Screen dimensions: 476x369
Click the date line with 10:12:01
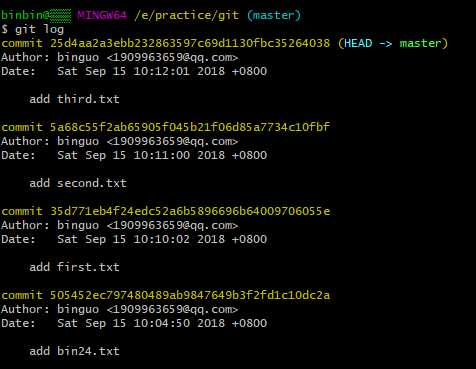[x=134, y=71]
